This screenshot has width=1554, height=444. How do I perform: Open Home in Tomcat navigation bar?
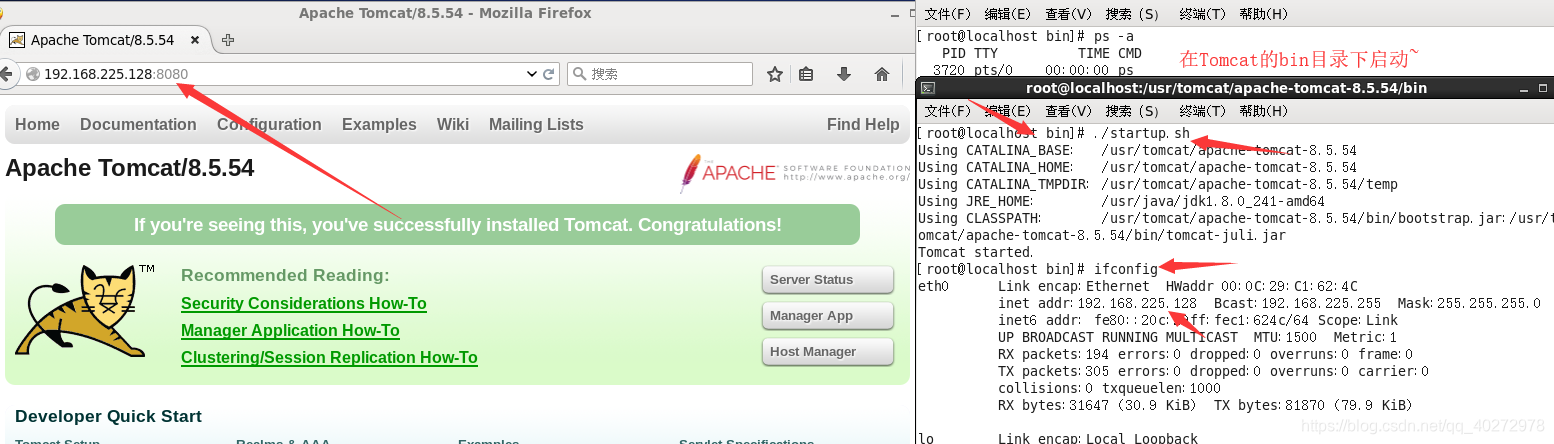(37, 124)
